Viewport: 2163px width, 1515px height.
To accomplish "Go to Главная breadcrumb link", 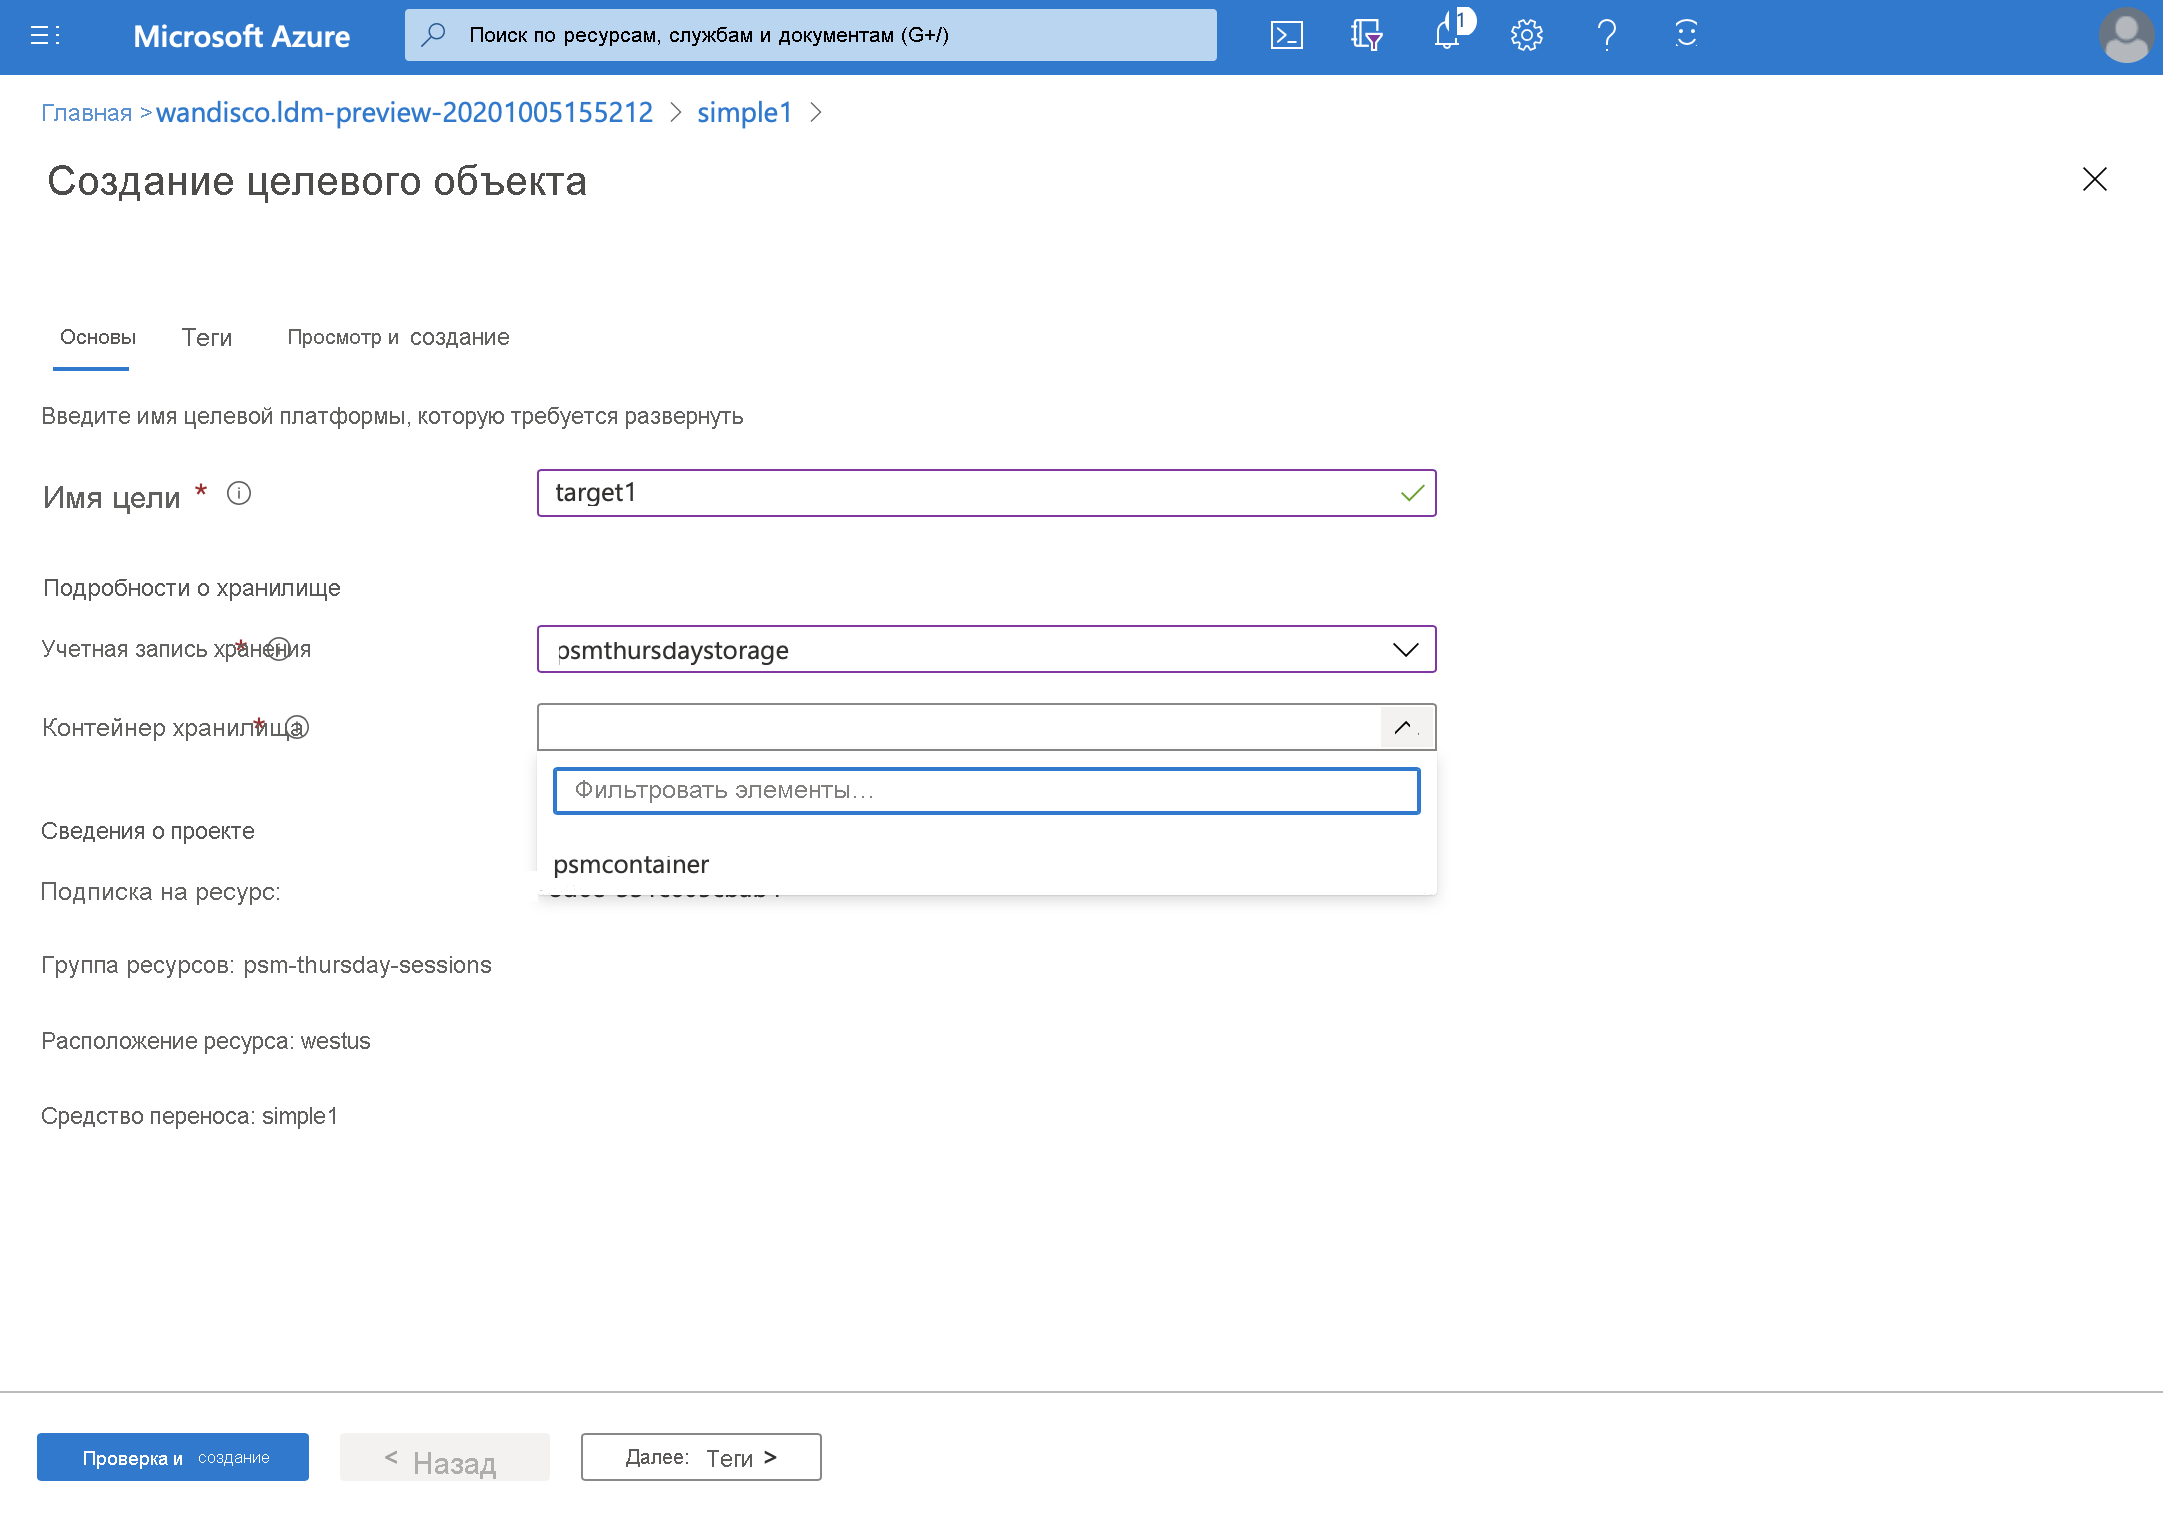I will (x=86, y=113).
